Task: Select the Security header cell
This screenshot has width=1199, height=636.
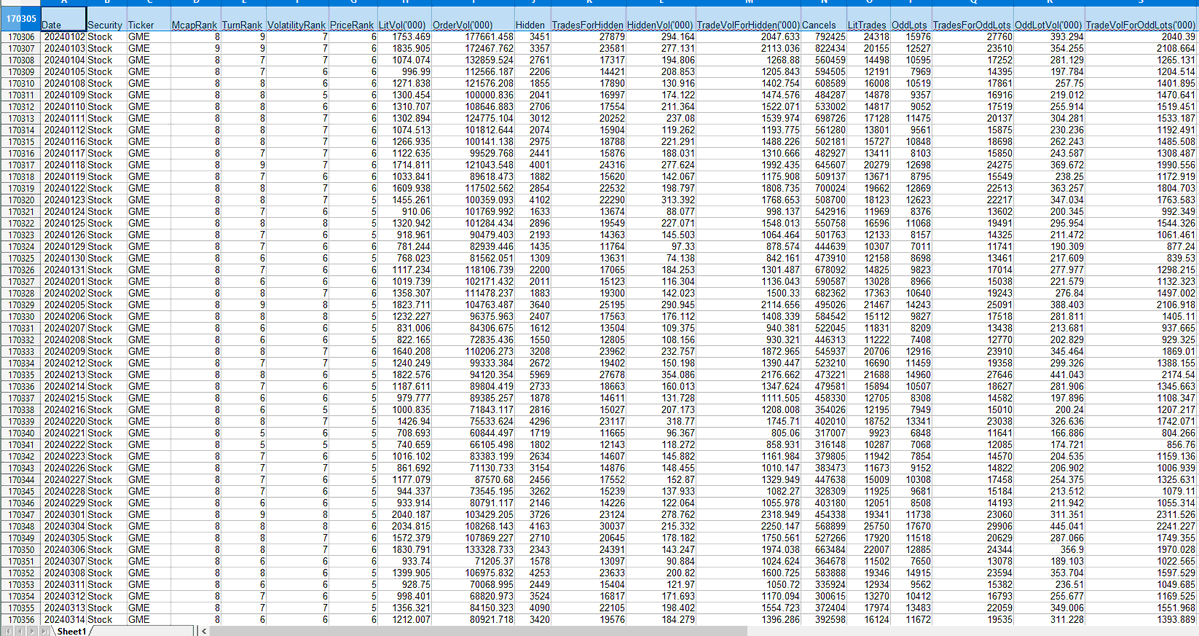Action: 105,24
